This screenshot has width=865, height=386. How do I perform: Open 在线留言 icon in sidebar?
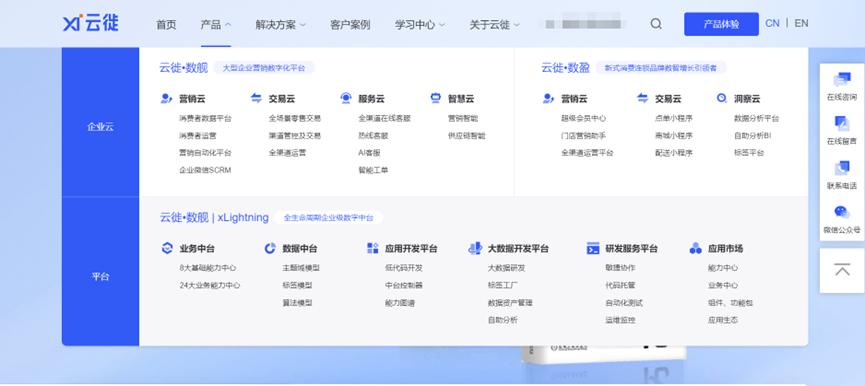(x=842, y=124)
